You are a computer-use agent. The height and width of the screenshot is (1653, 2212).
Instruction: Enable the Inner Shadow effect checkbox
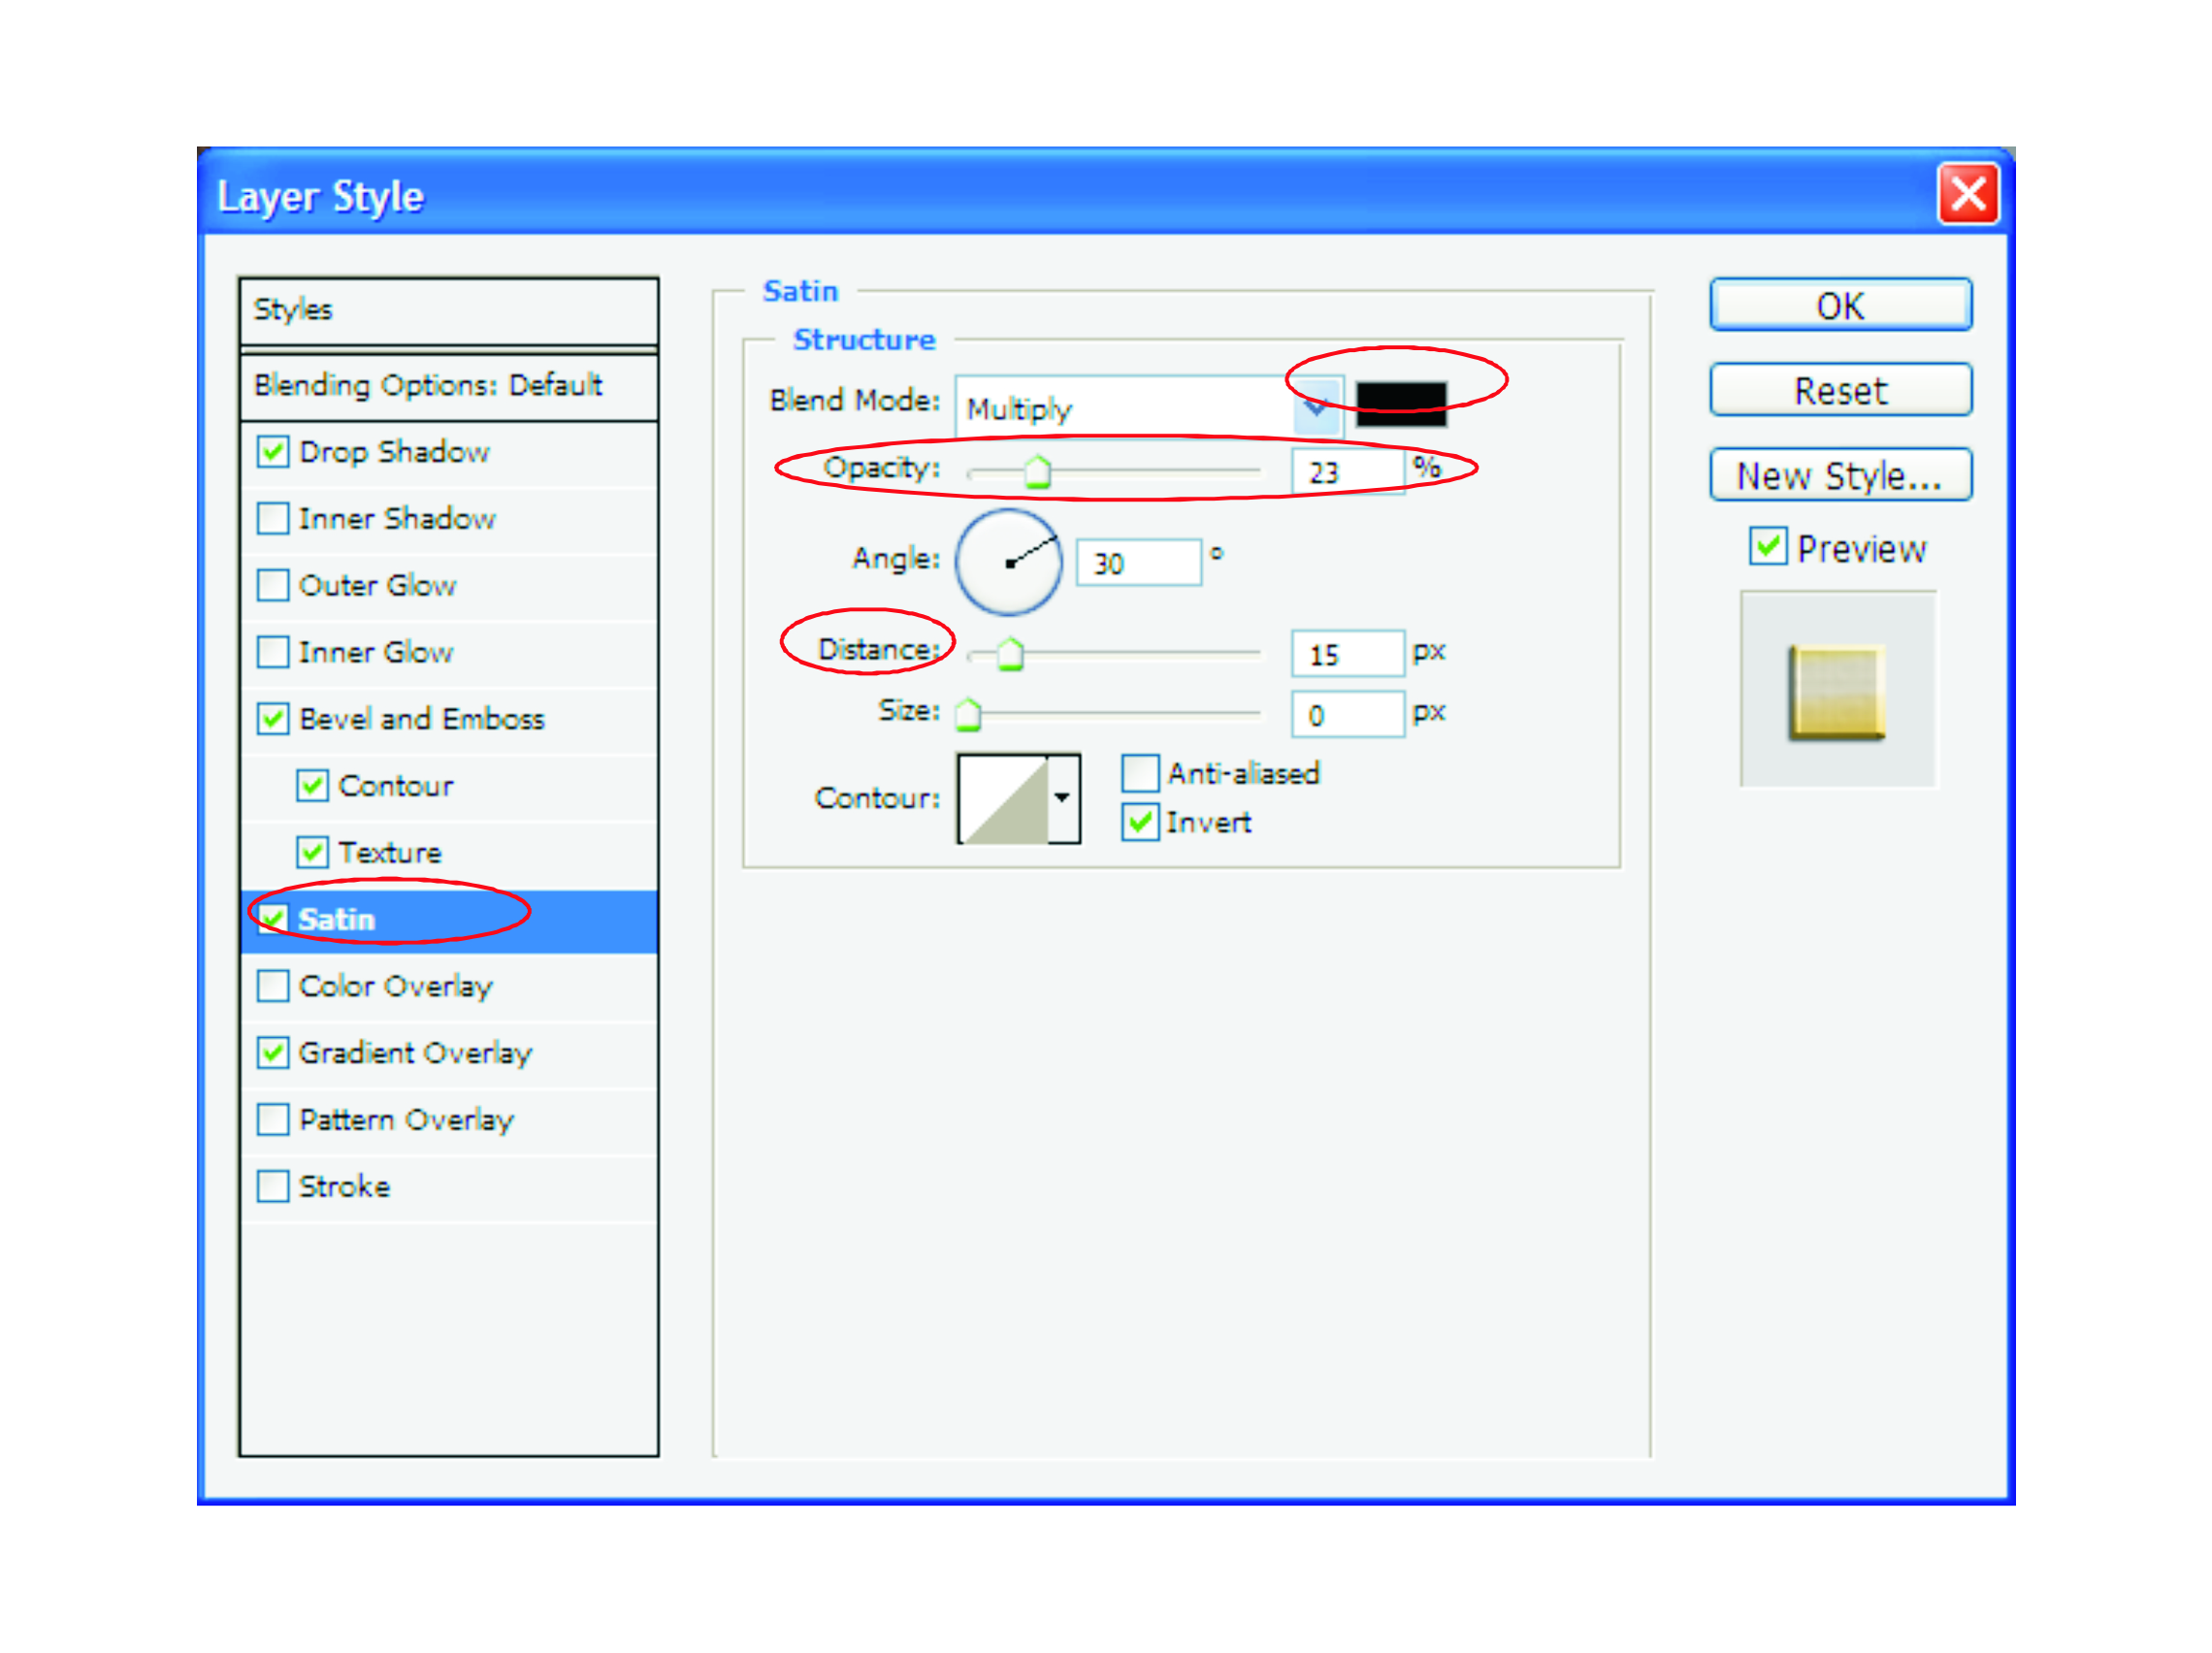tap(272, 518)
